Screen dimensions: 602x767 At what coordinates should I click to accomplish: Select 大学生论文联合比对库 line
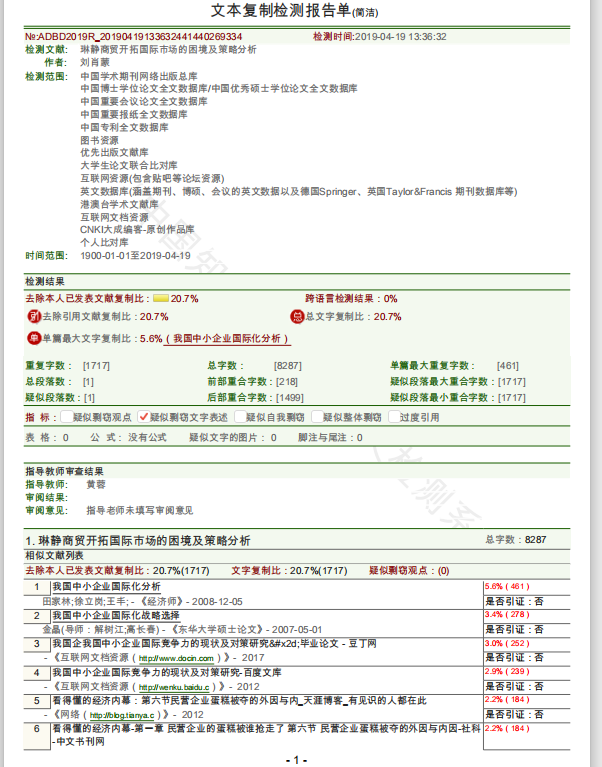click(129, 165)
